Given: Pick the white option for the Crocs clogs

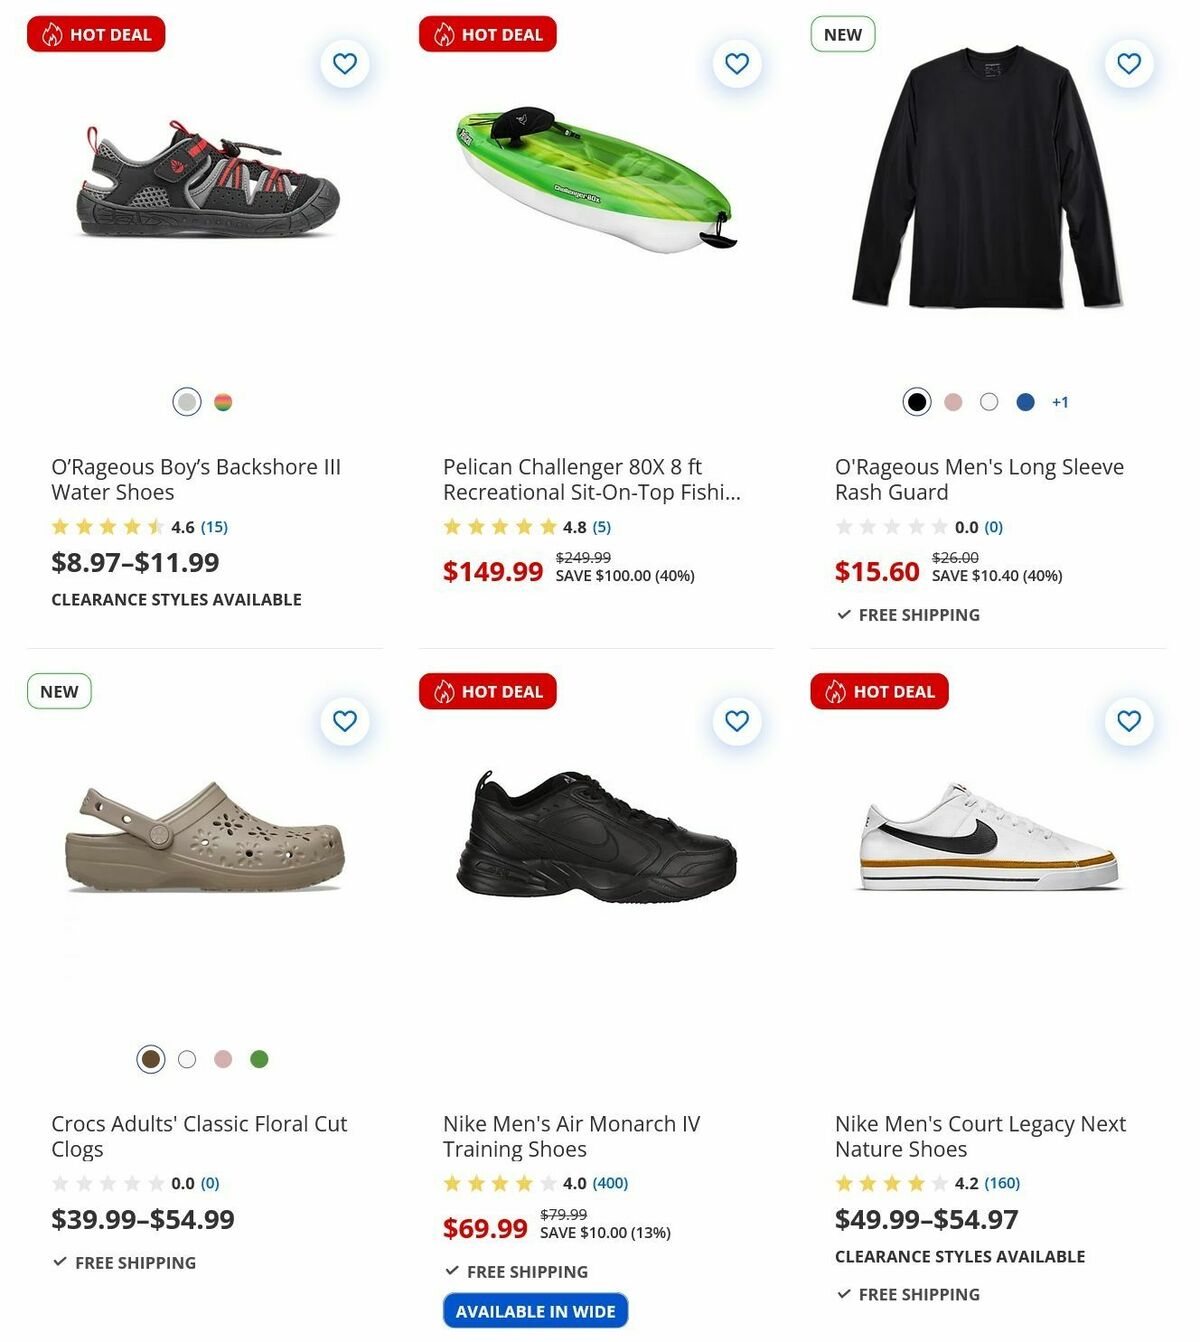Looking at the screenshot, I should pyautogui.click(x=187, y=1058).
